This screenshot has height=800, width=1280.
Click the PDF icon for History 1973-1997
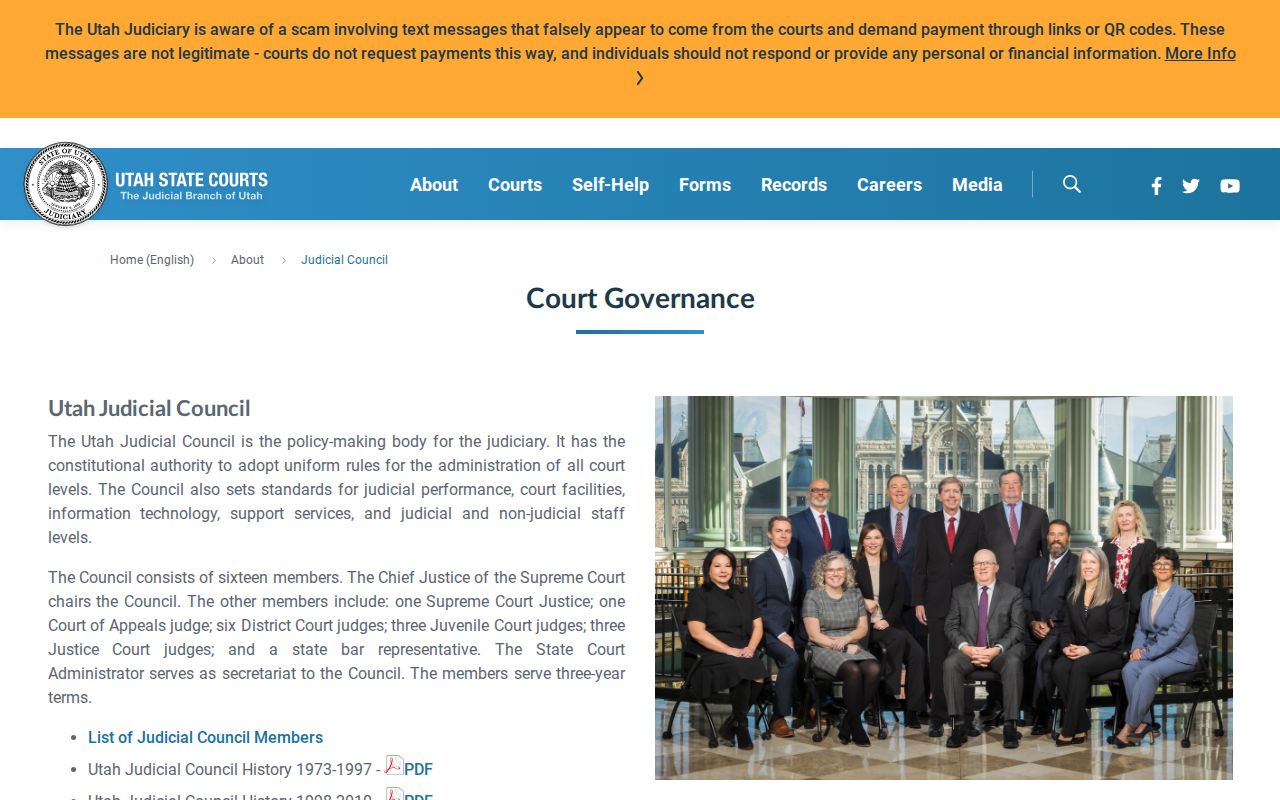394,766
